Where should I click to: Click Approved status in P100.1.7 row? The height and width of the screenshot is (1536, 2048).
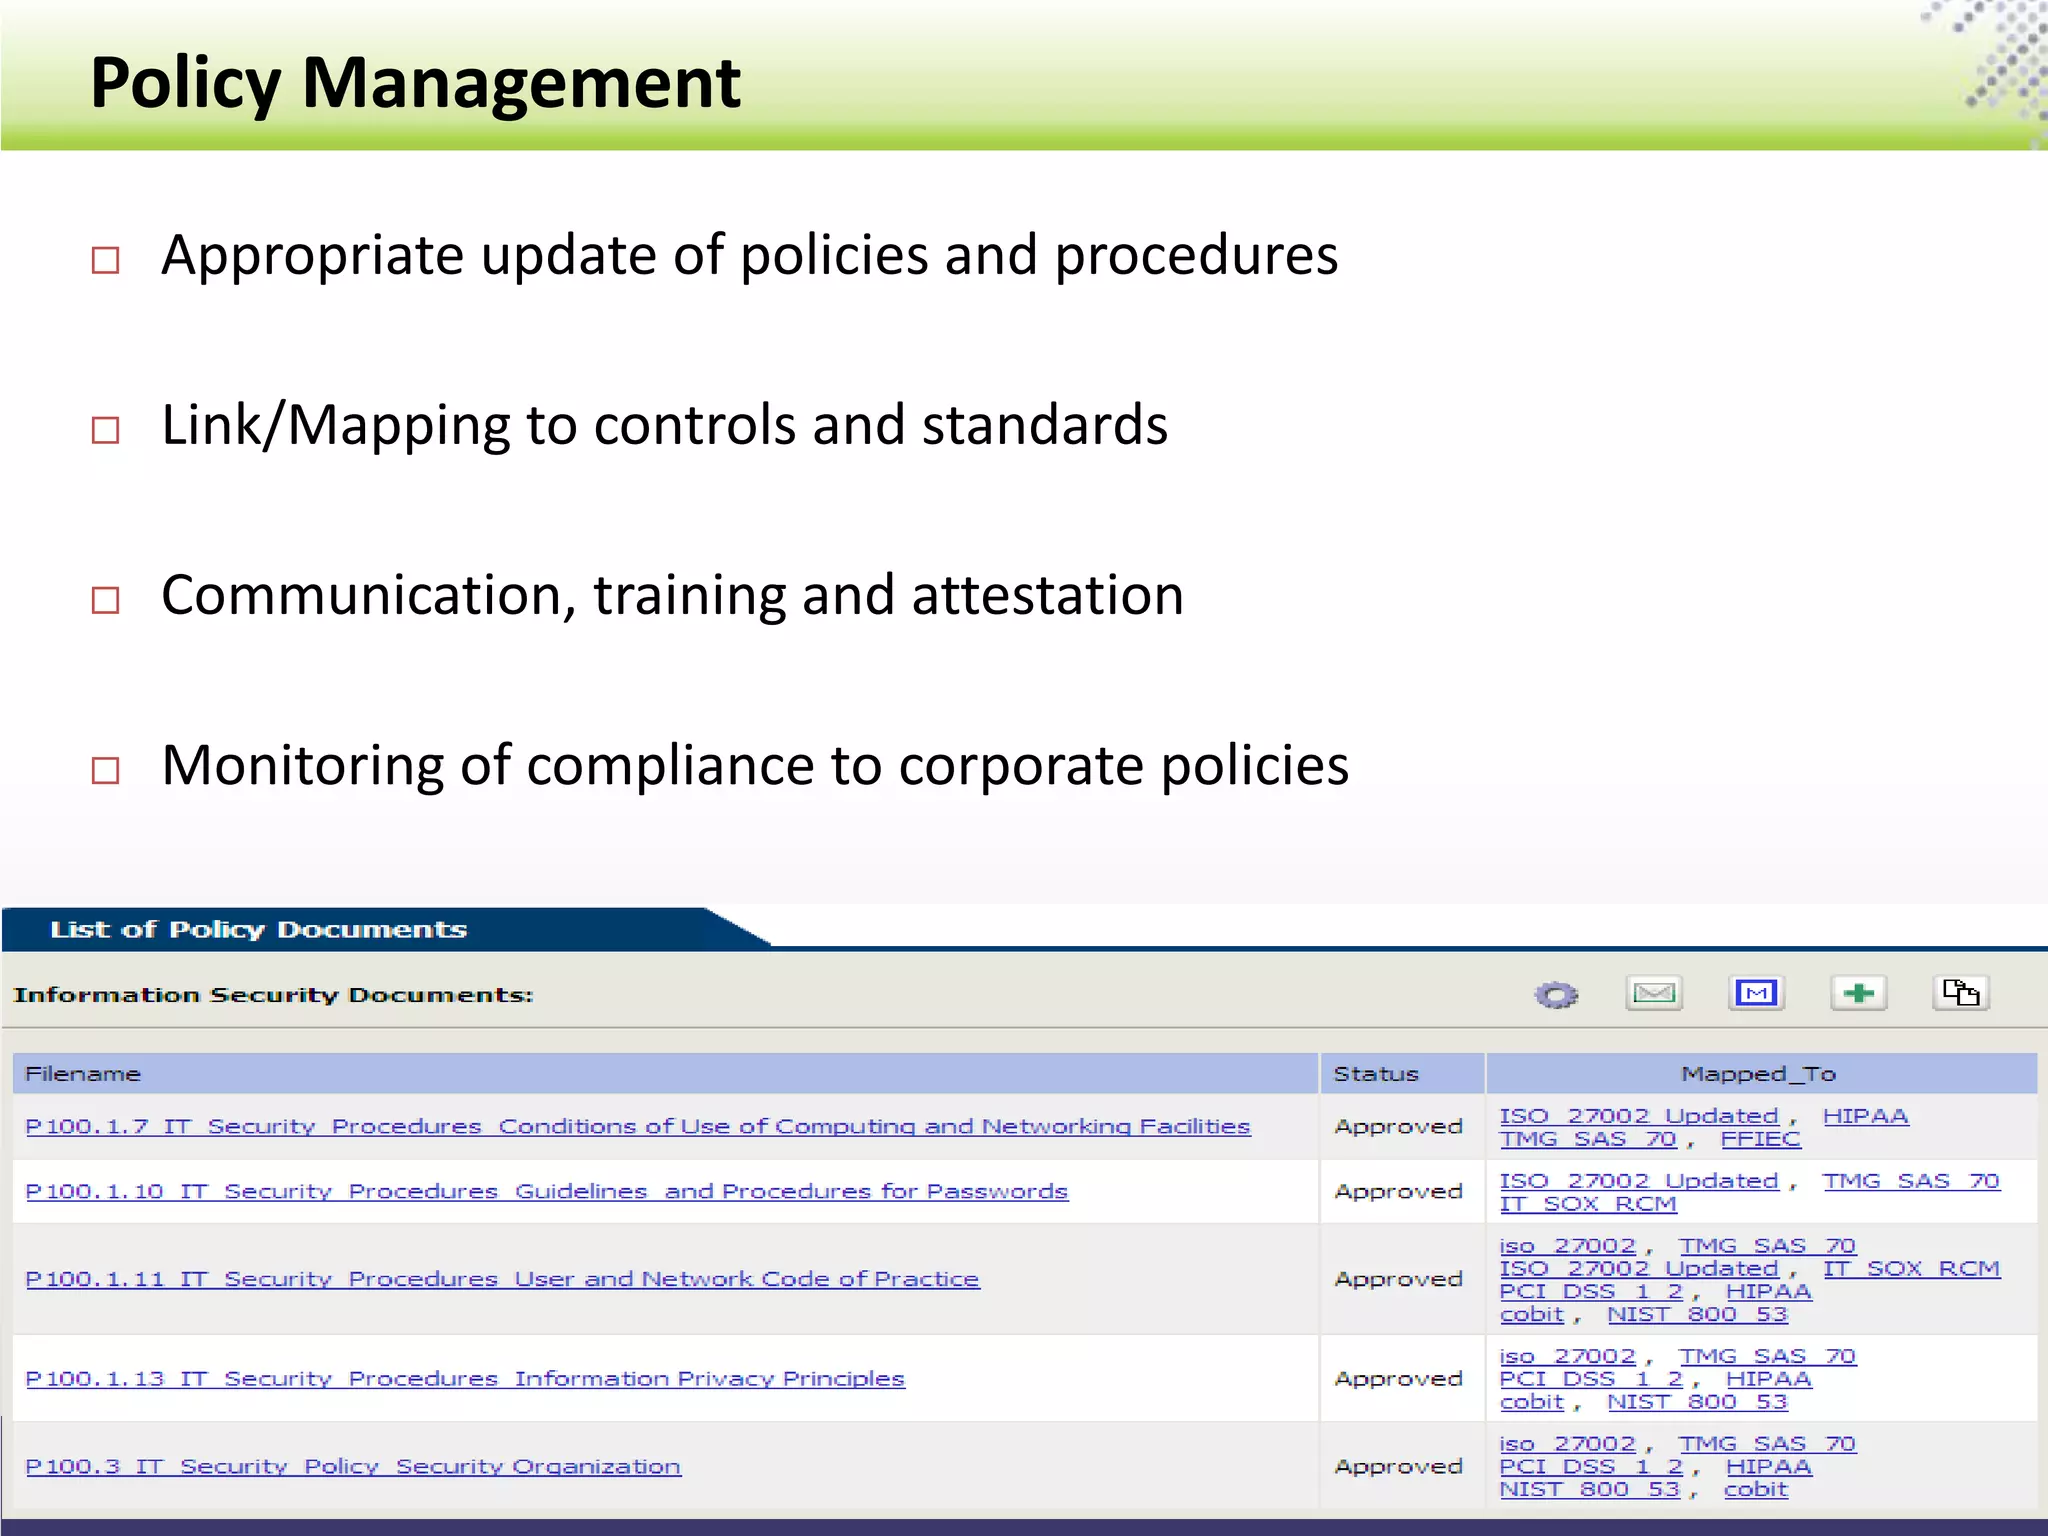coord(1398,1126)
